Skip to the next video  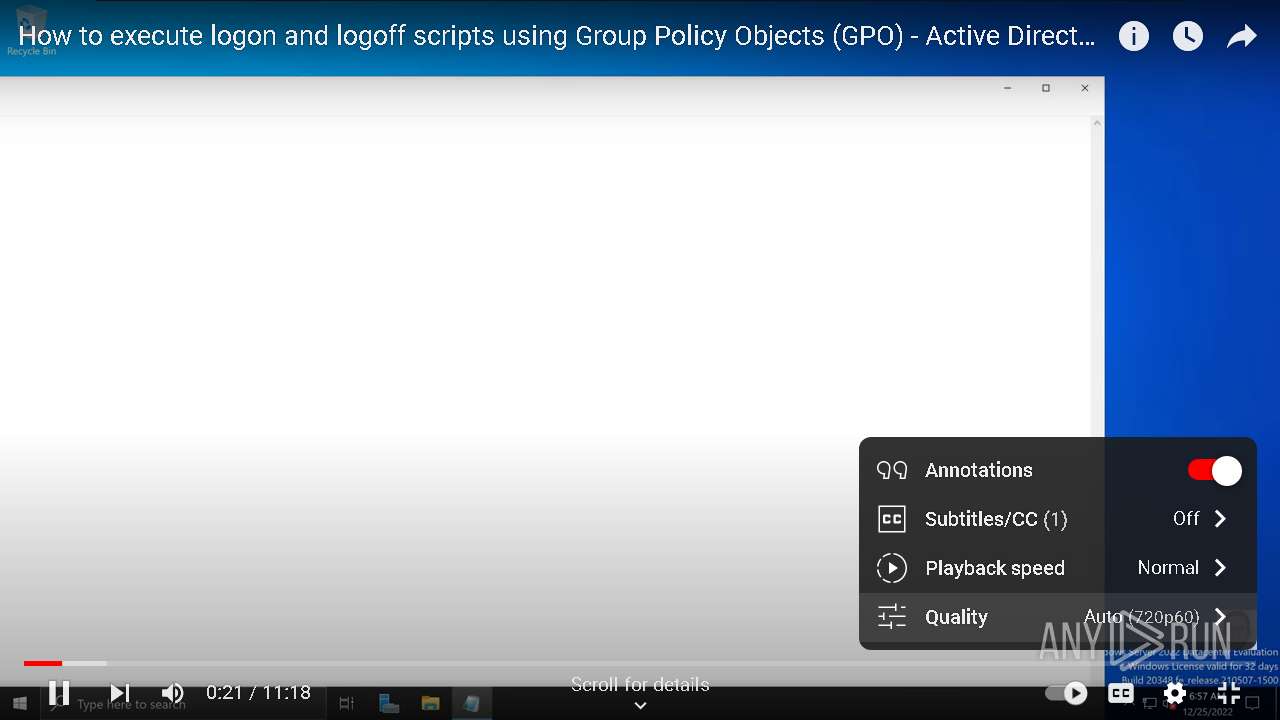120,692
